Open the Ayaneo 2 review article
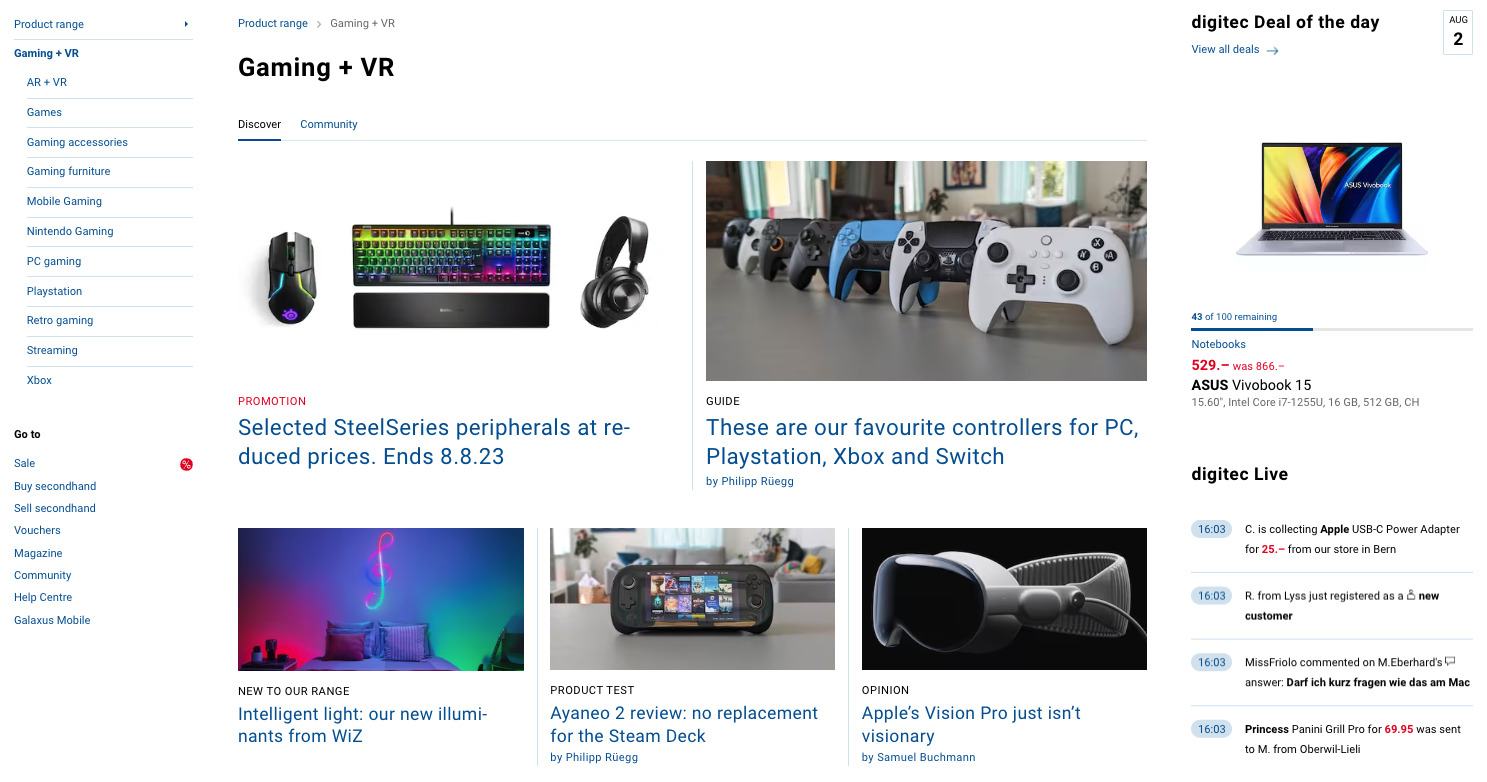1487x782 pixels. tap(684, 725)
